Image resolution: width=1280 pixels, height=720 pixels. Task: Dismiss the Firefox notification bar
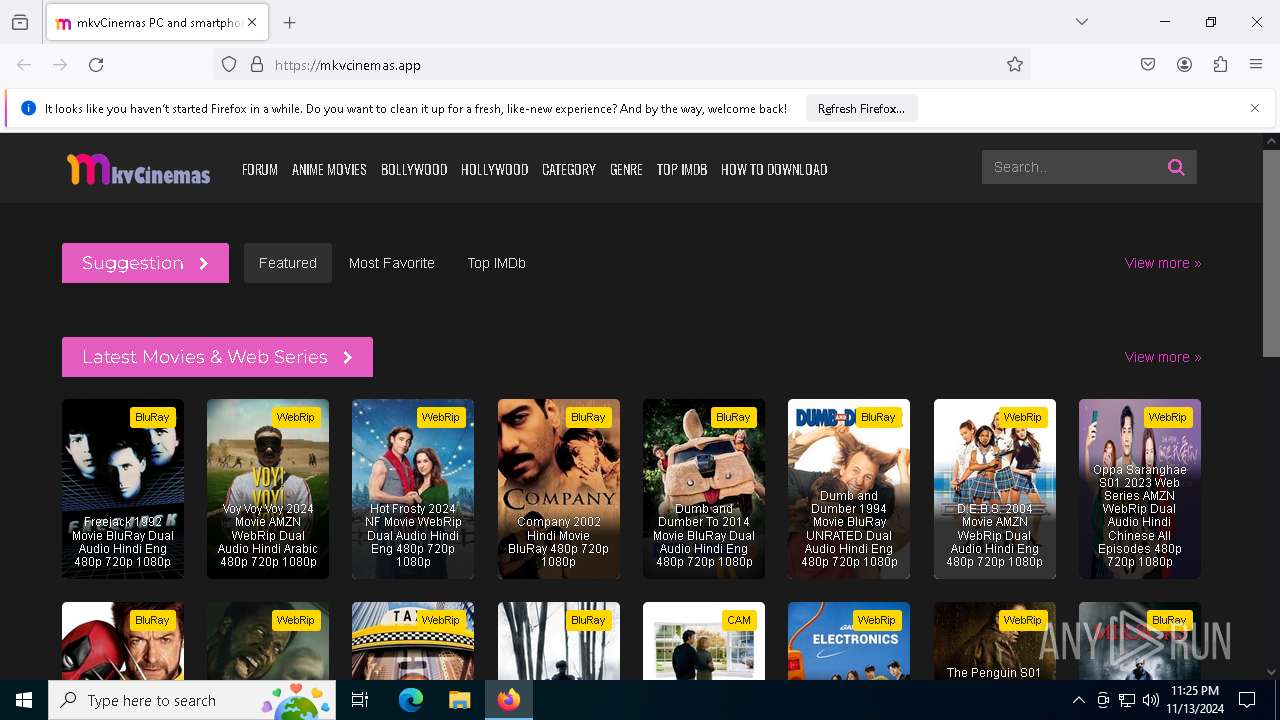point(1255,108)
